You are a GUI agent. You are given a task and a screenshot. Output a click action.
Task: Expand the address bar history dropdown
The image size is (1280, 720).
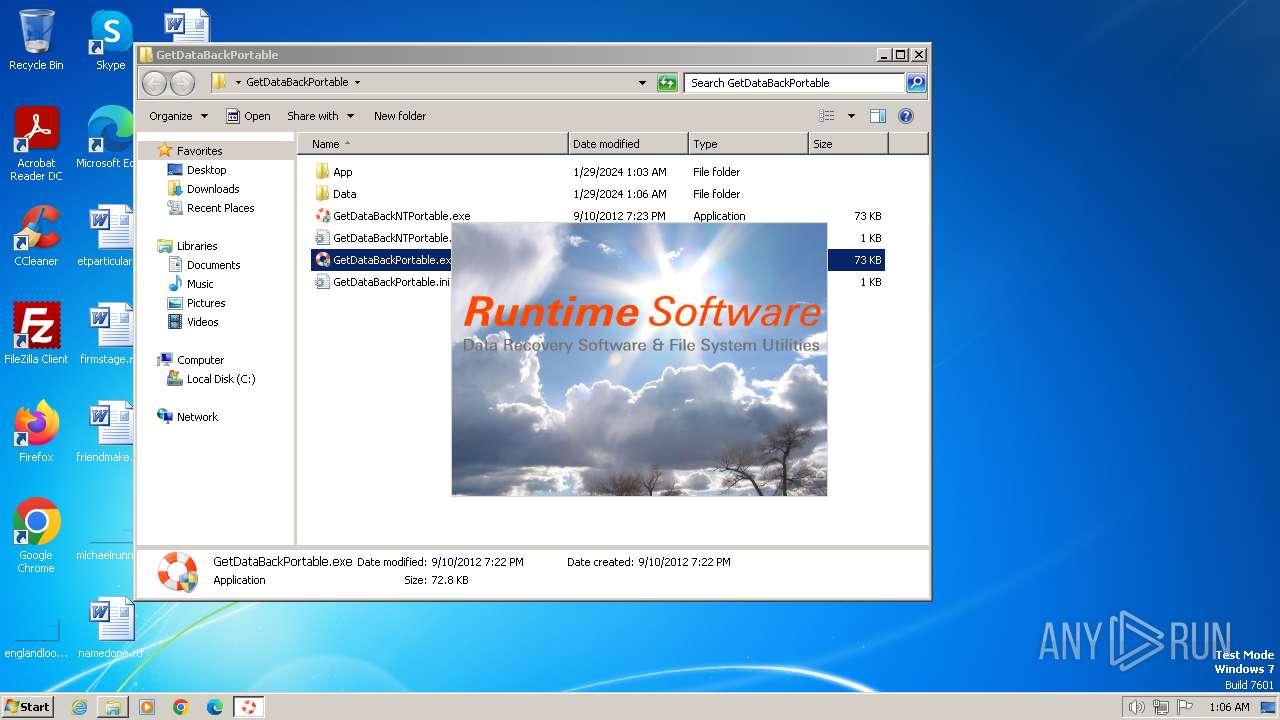642,83
